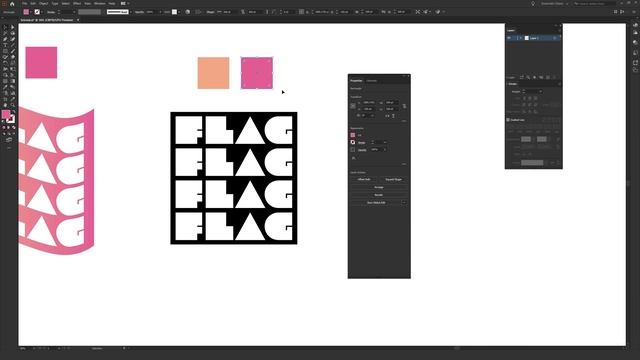Expand the Layer 1 disclosure arrow
This screenshot has height=360, width=640.
[x=521, y=38]
